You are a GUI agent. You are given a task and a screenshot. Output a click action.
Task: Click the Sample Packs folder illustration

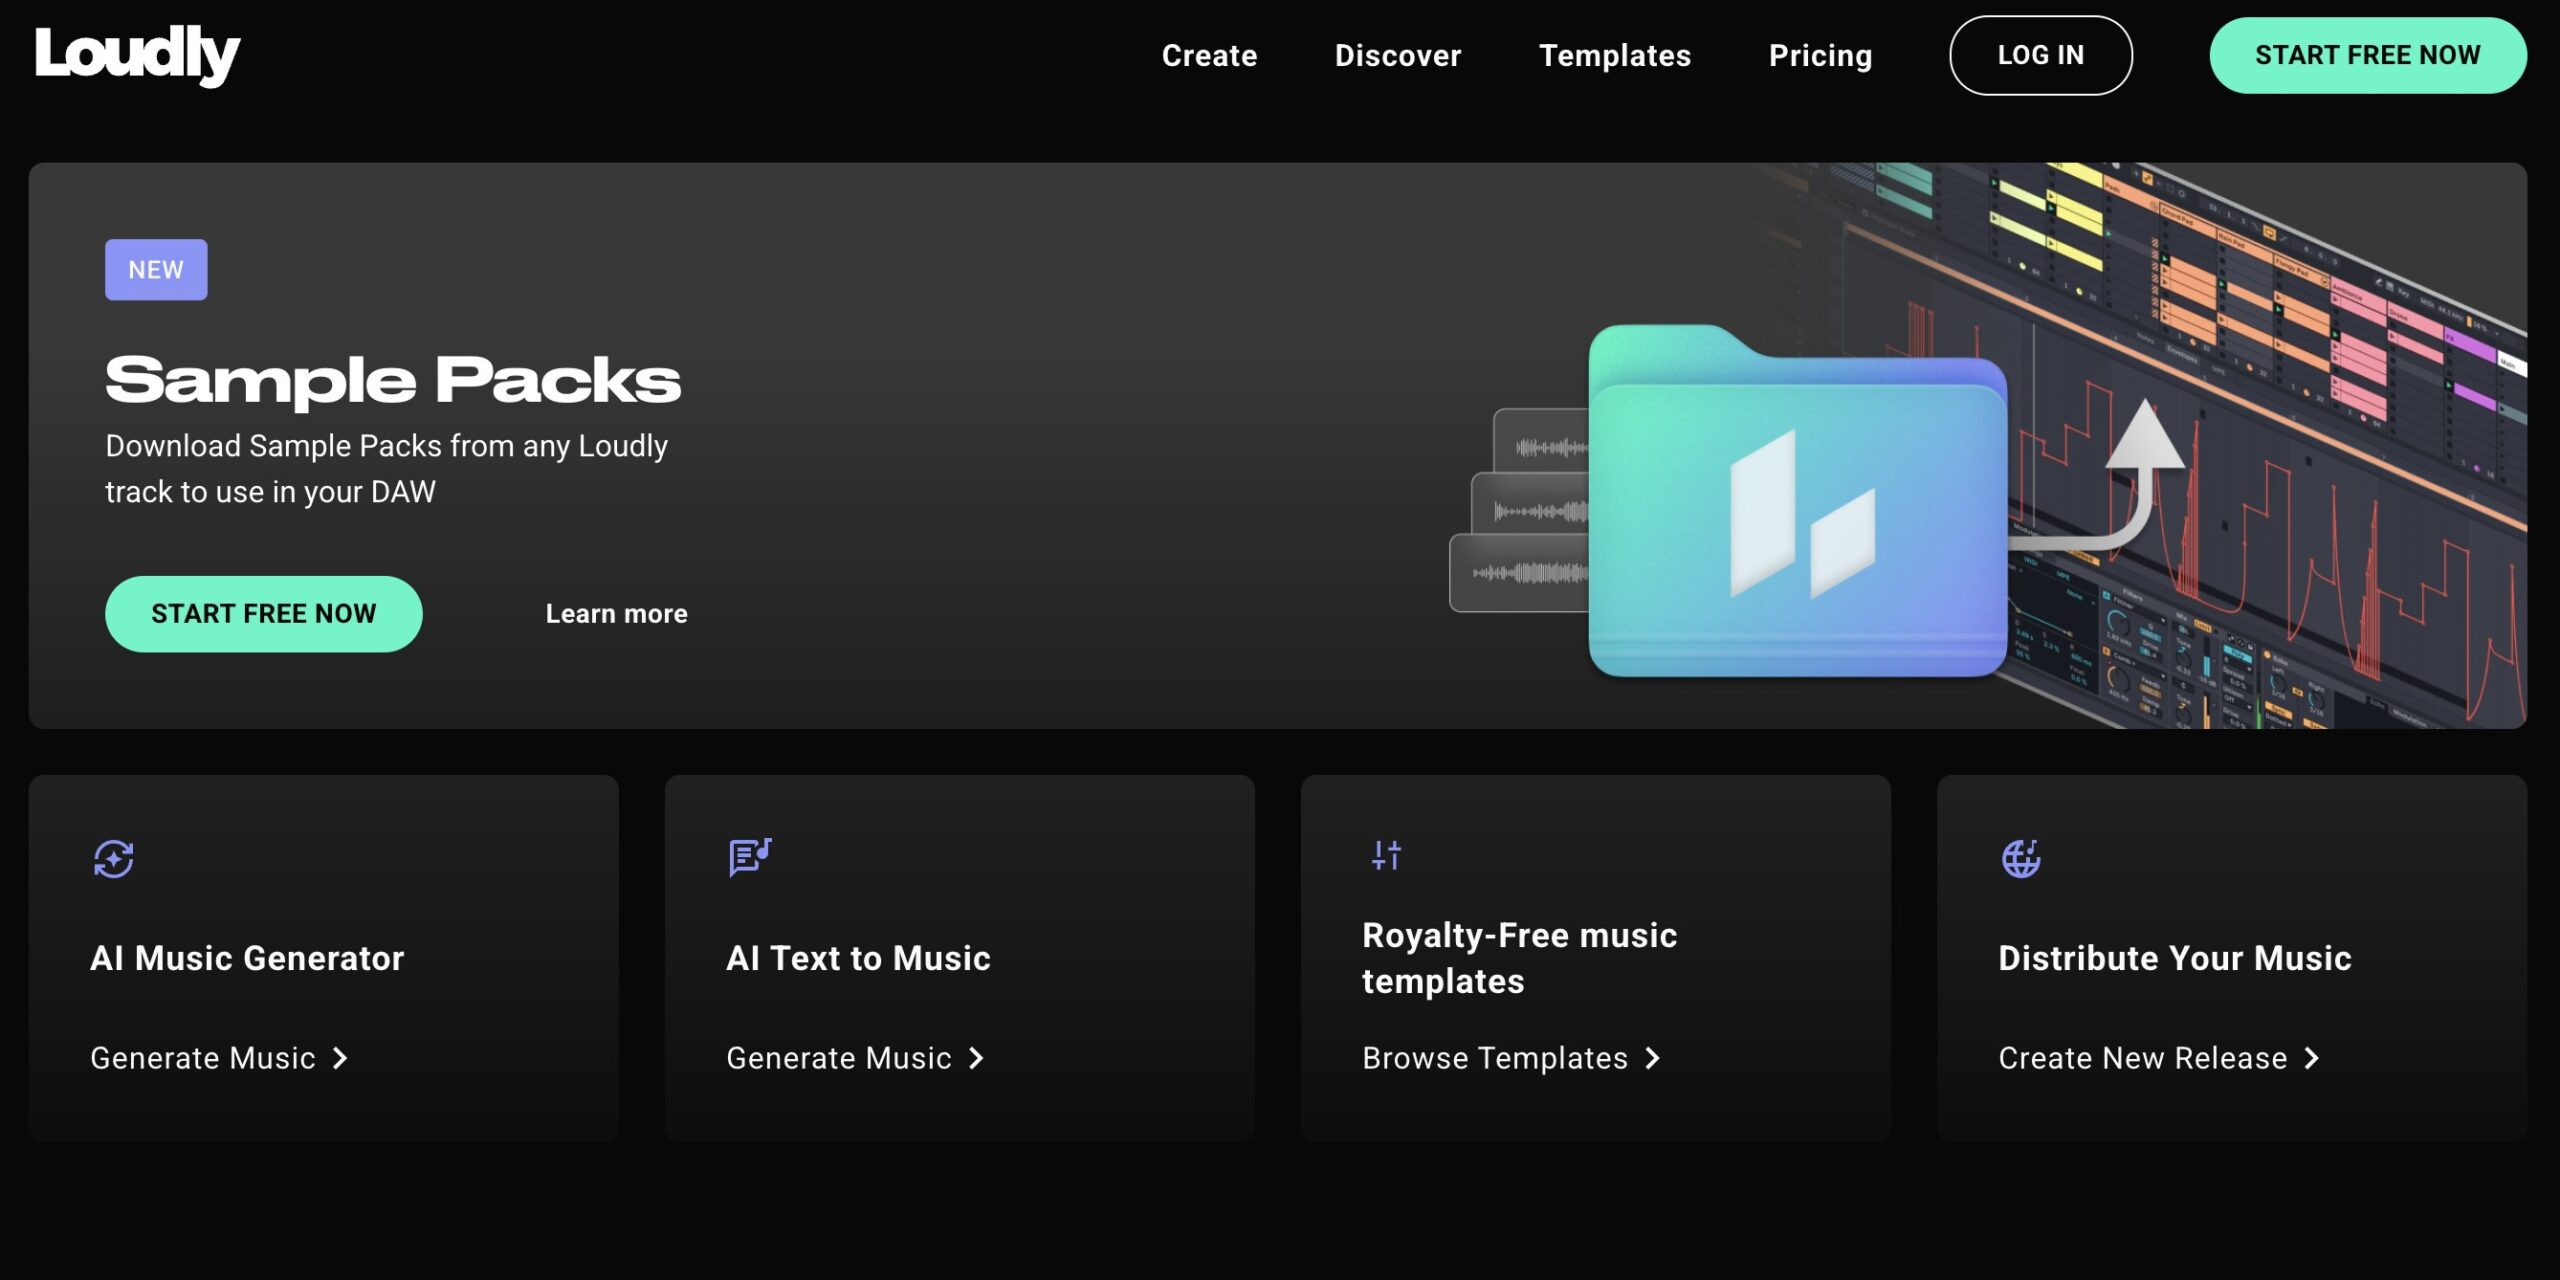click(x=1797, y=502)
